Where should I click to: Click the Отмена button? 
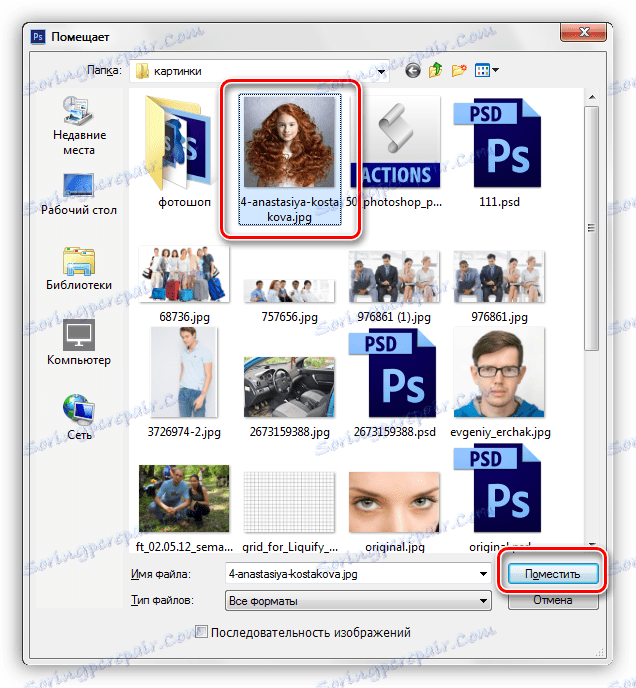553,600
